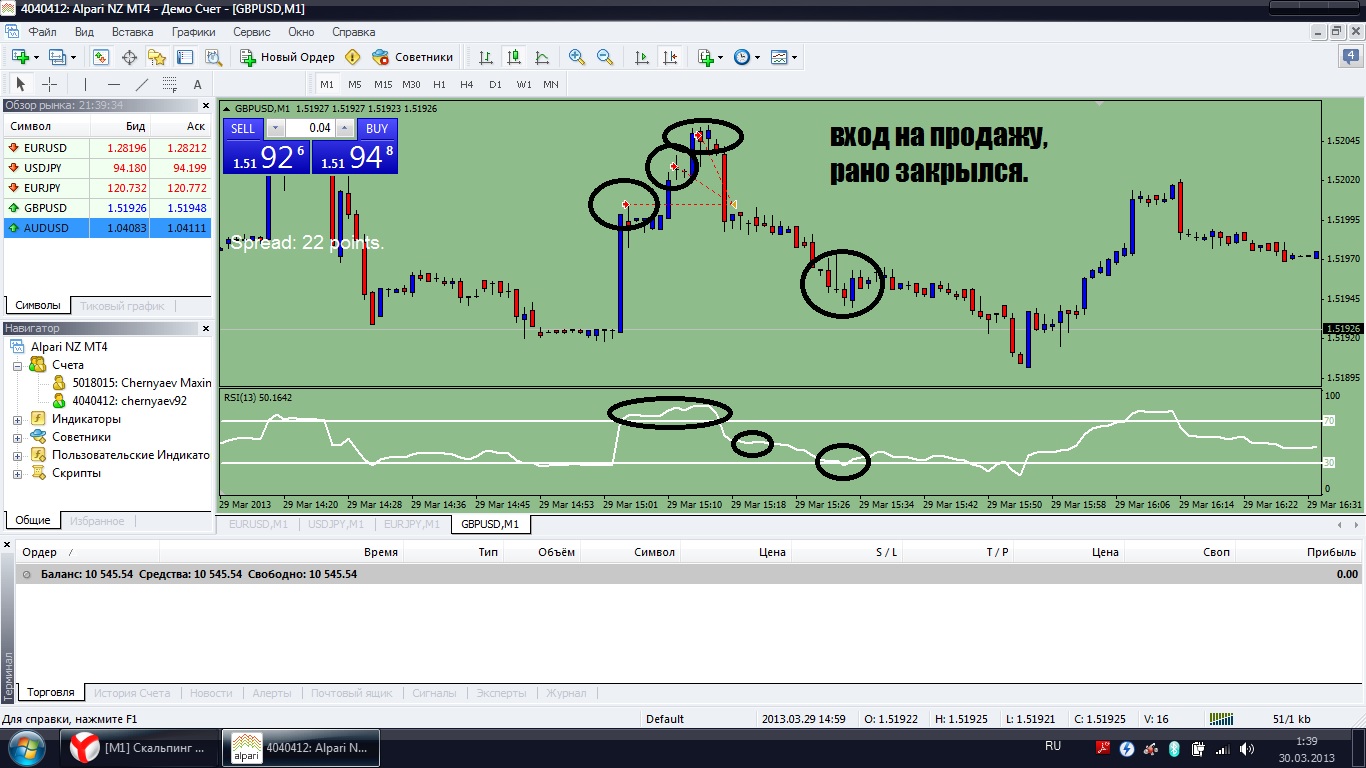
Task: Toggle chart shift icon
Action: (670, 57)
